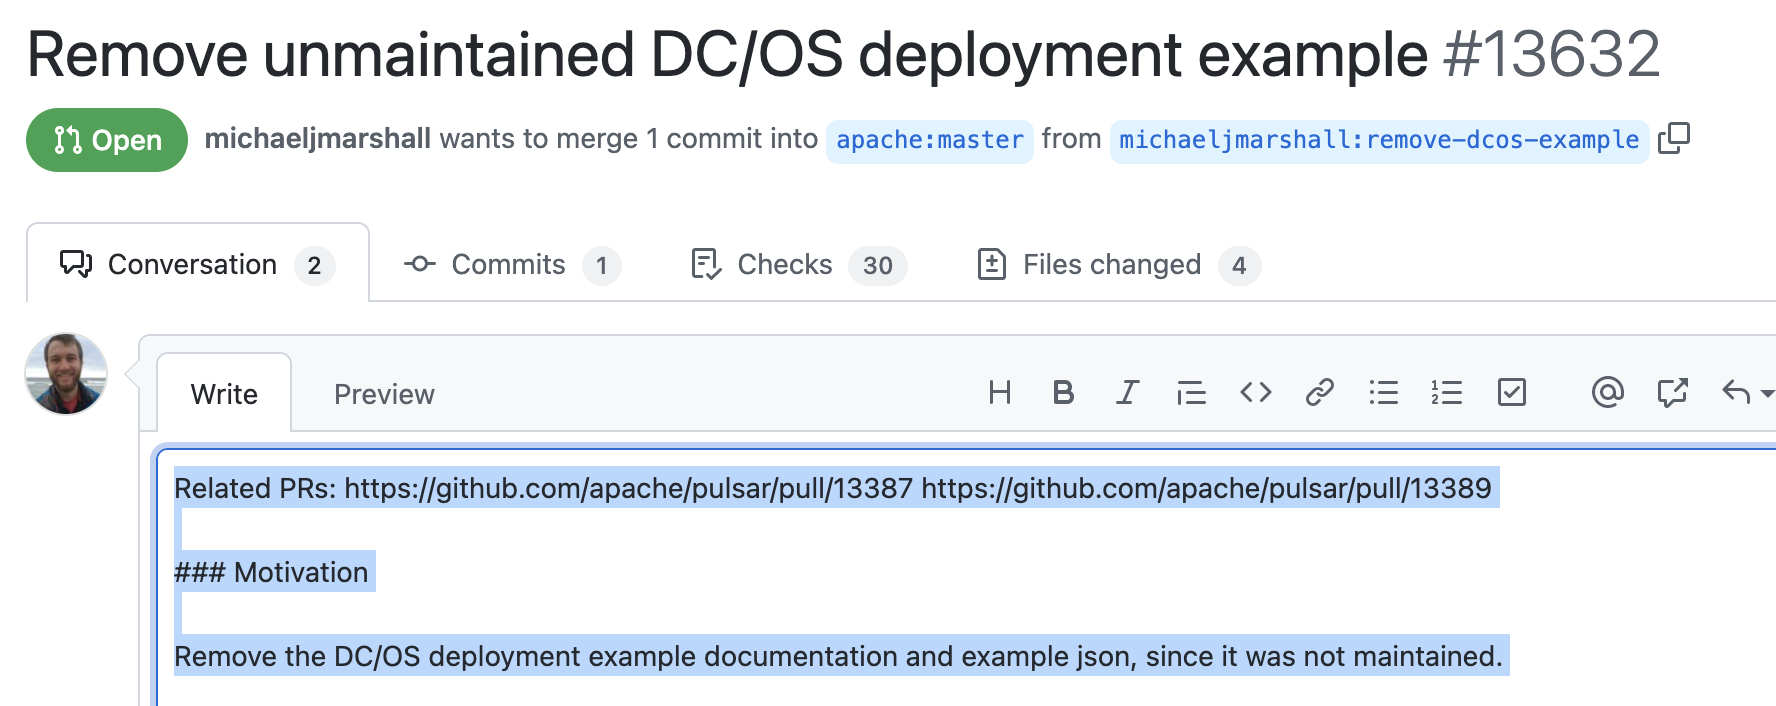
Task: Add a hyperlink via link icon
Action: tap(1319, 392)
